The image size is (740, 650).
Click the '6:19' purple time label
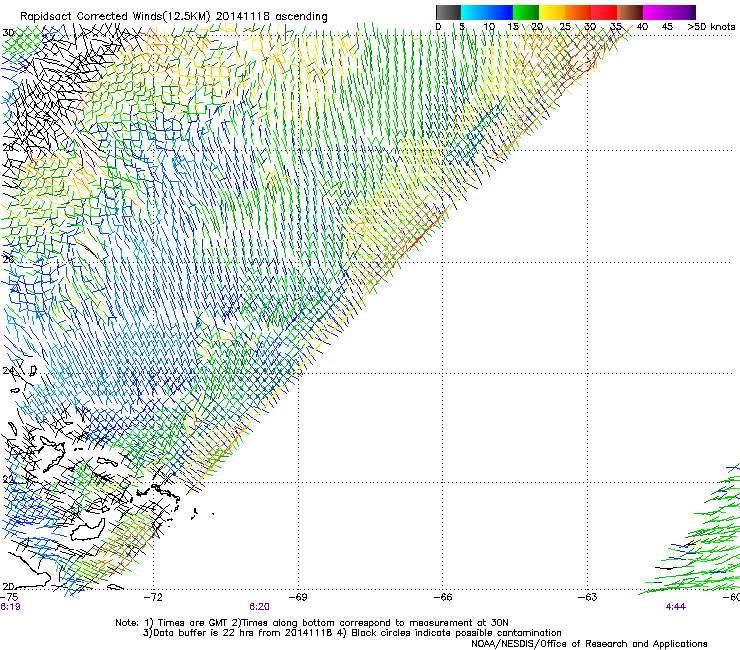click(x=10, y=607)
